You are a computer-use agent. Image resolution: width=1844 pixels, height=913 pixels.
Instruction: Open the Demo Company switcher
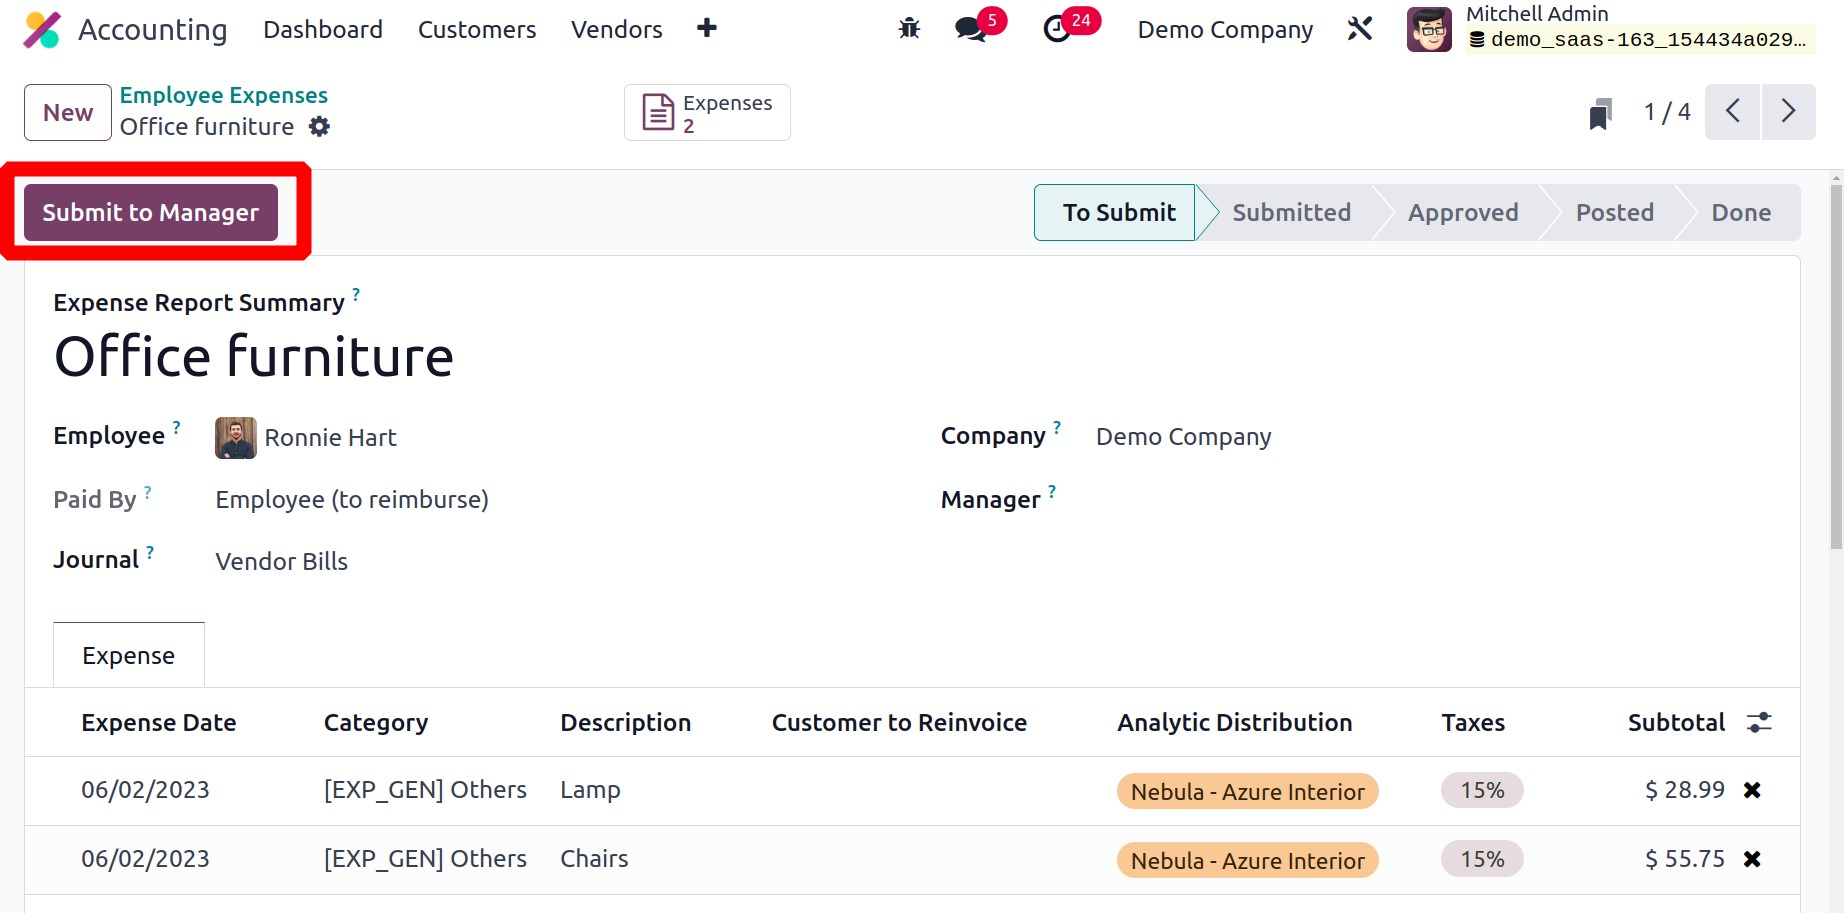tap(1225, 30)
